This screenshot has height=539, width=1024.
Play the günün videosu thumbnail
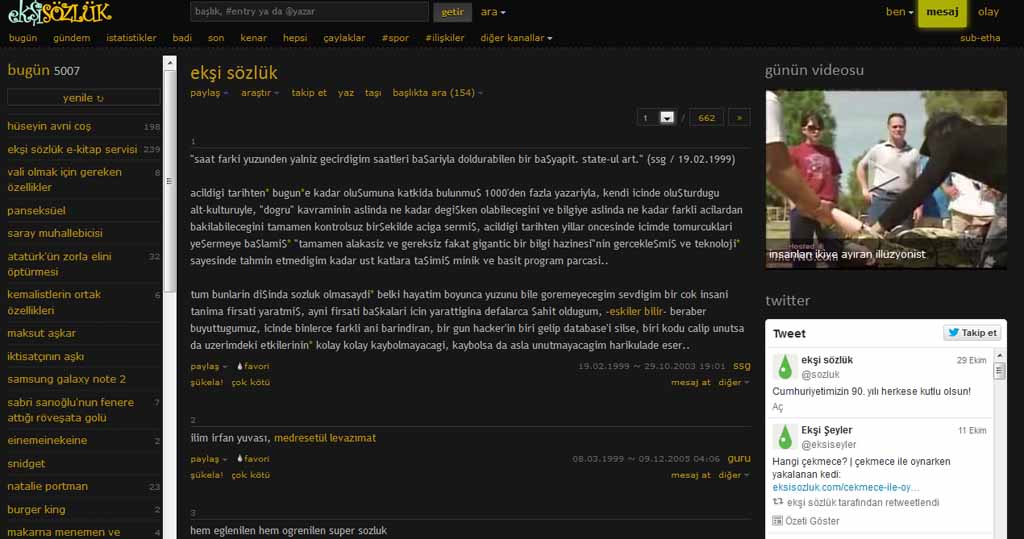click(886, 180)
